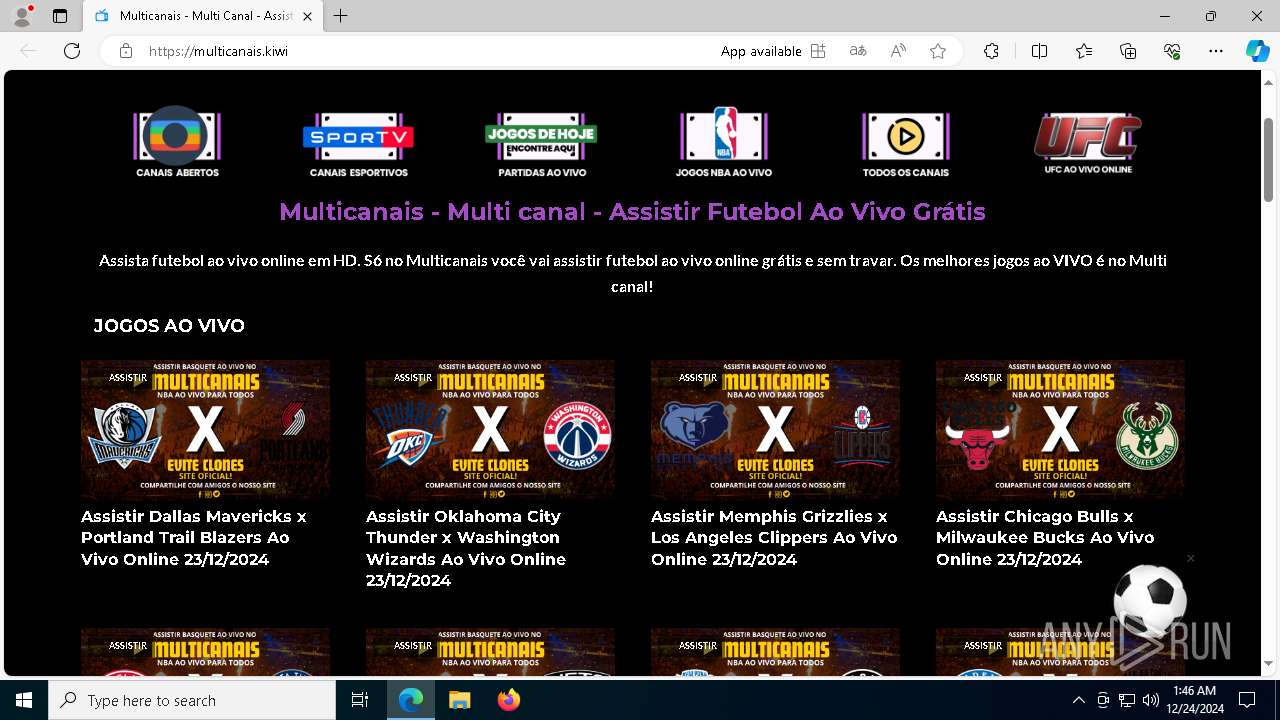This screenshot has height=720, width=1280.
Task: Click Assistir Dallas Mavericks x Portland link
Action: point(194,538)
